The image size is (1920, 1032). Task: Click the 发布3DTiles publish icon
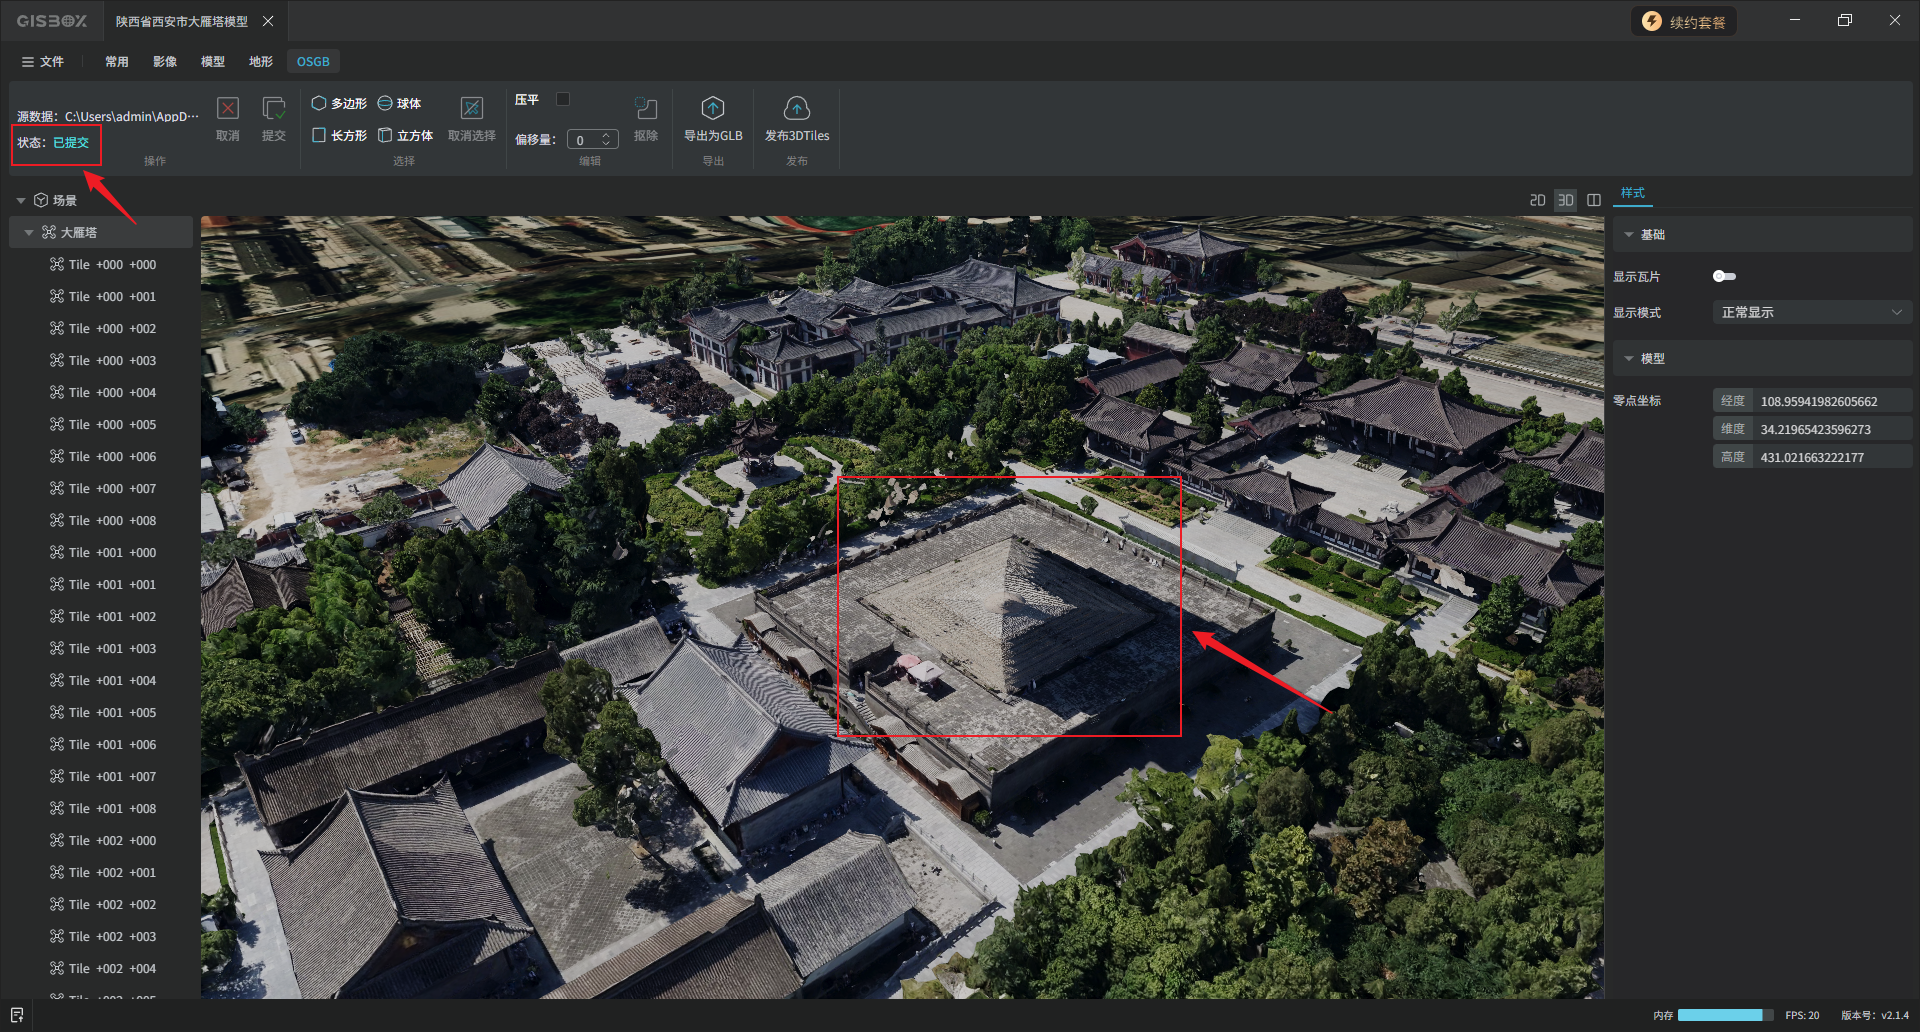click(796, 109)
